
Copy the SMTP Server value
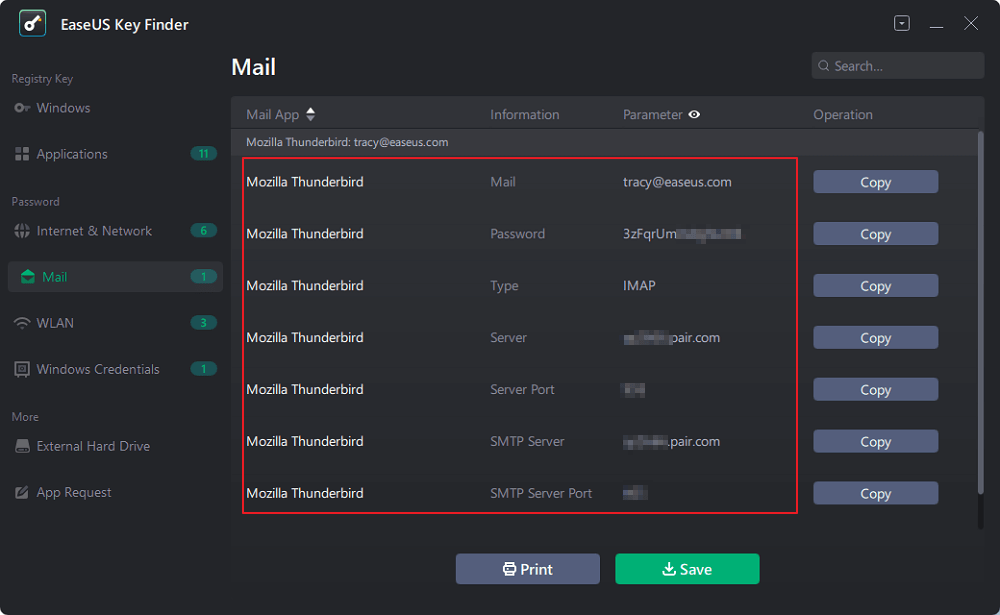pos(876,441)
